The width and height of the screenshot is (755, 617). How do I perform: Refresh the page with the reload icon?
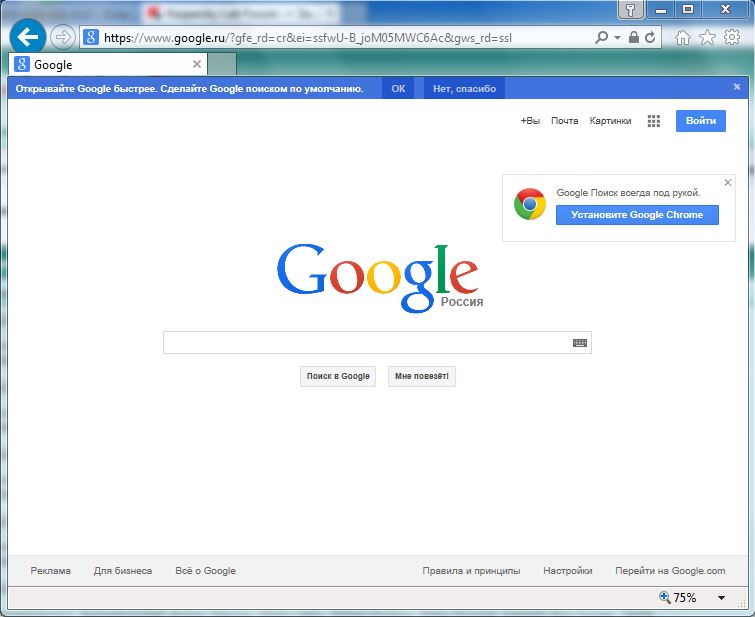point(650,37)
